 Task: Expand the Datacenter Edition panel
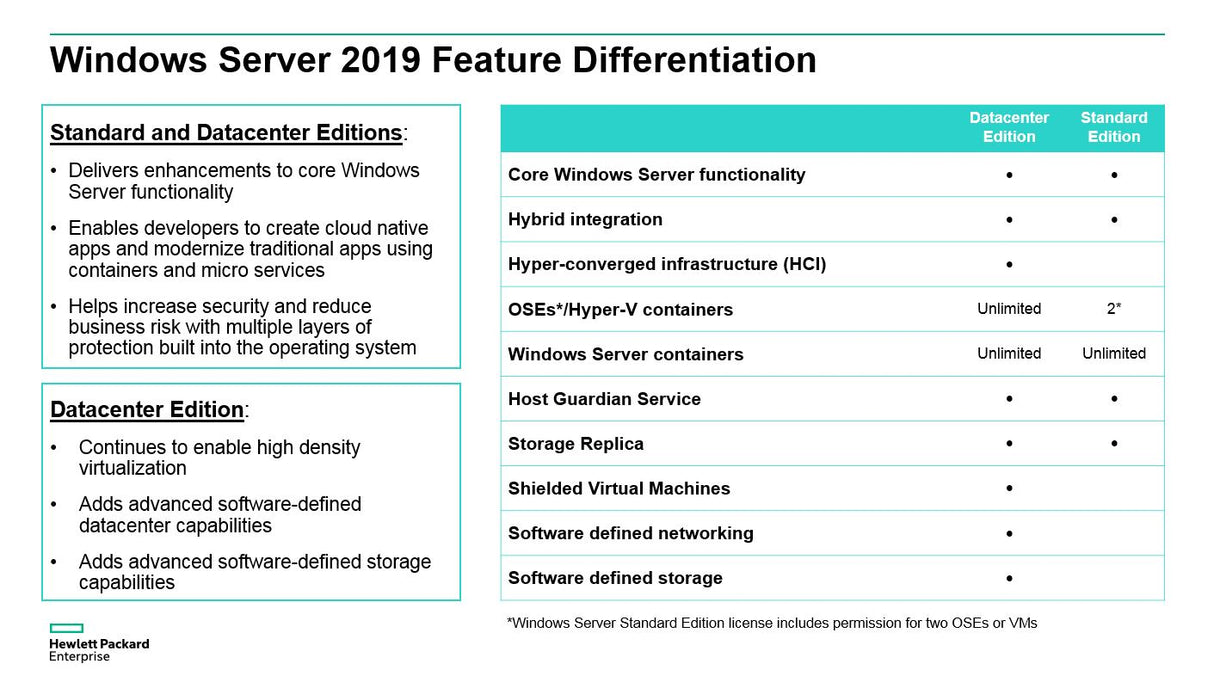[x=250, y=487]
